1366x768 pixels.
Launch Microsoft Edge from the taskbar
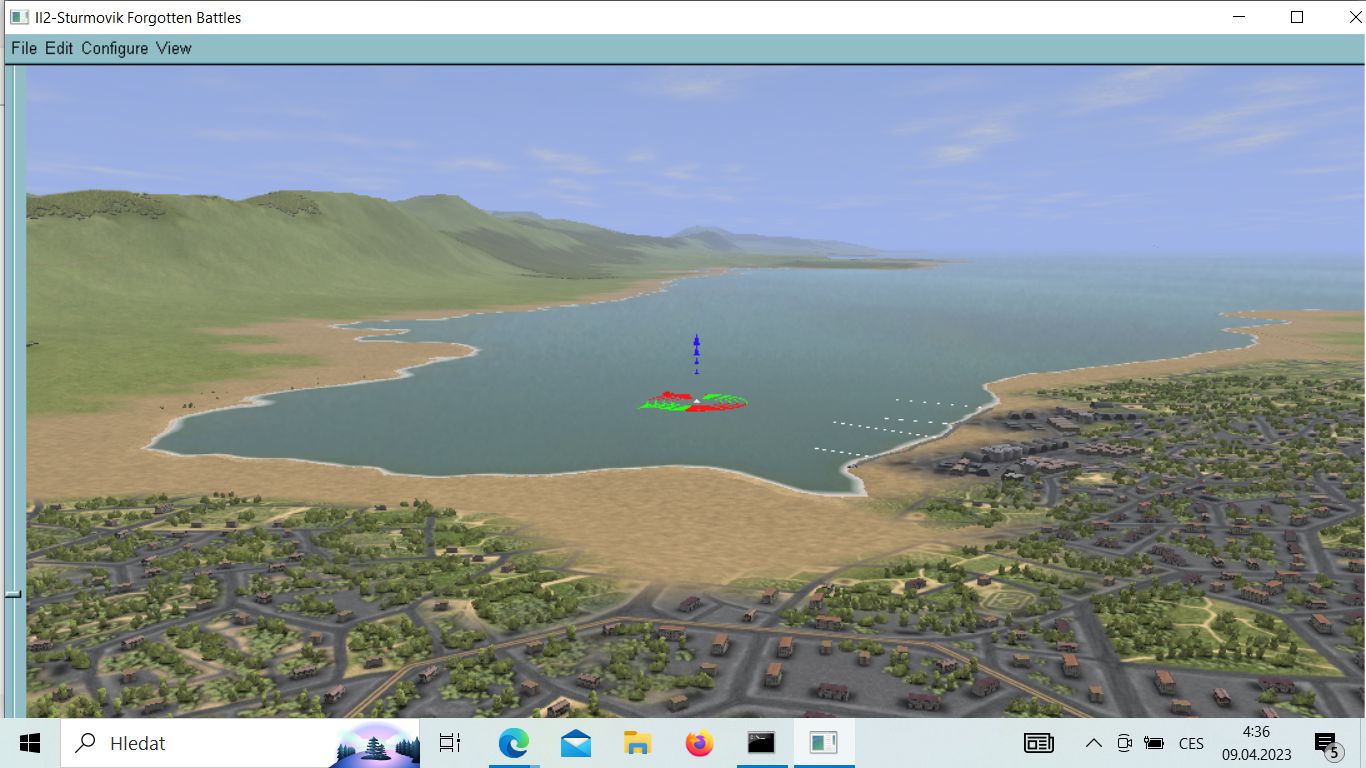tap(513, 743)
